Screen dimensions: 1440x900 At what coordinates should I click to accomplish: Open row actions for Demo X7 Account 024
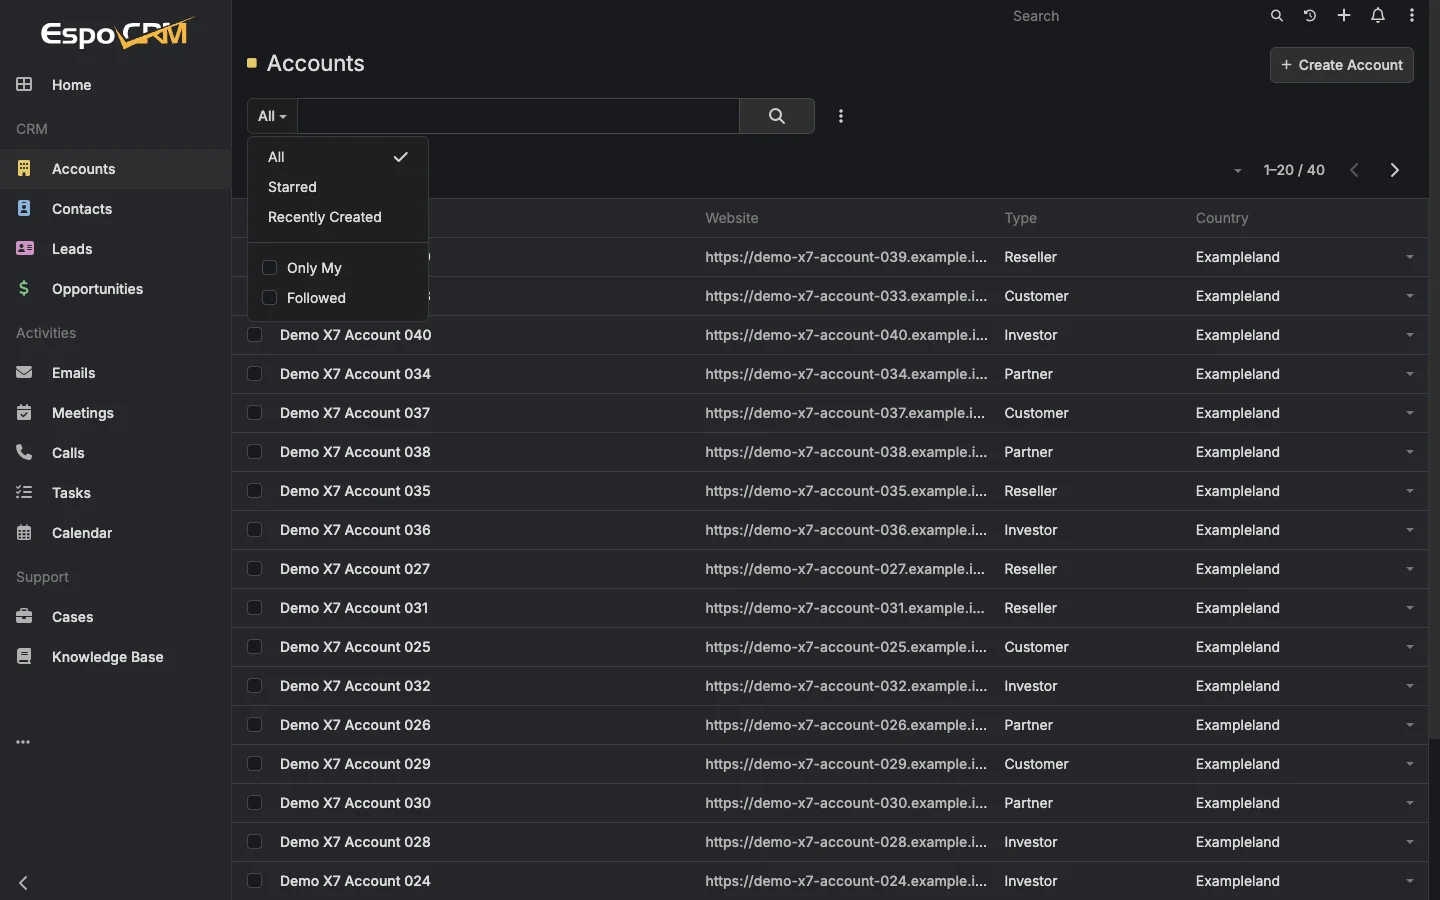1410,881
